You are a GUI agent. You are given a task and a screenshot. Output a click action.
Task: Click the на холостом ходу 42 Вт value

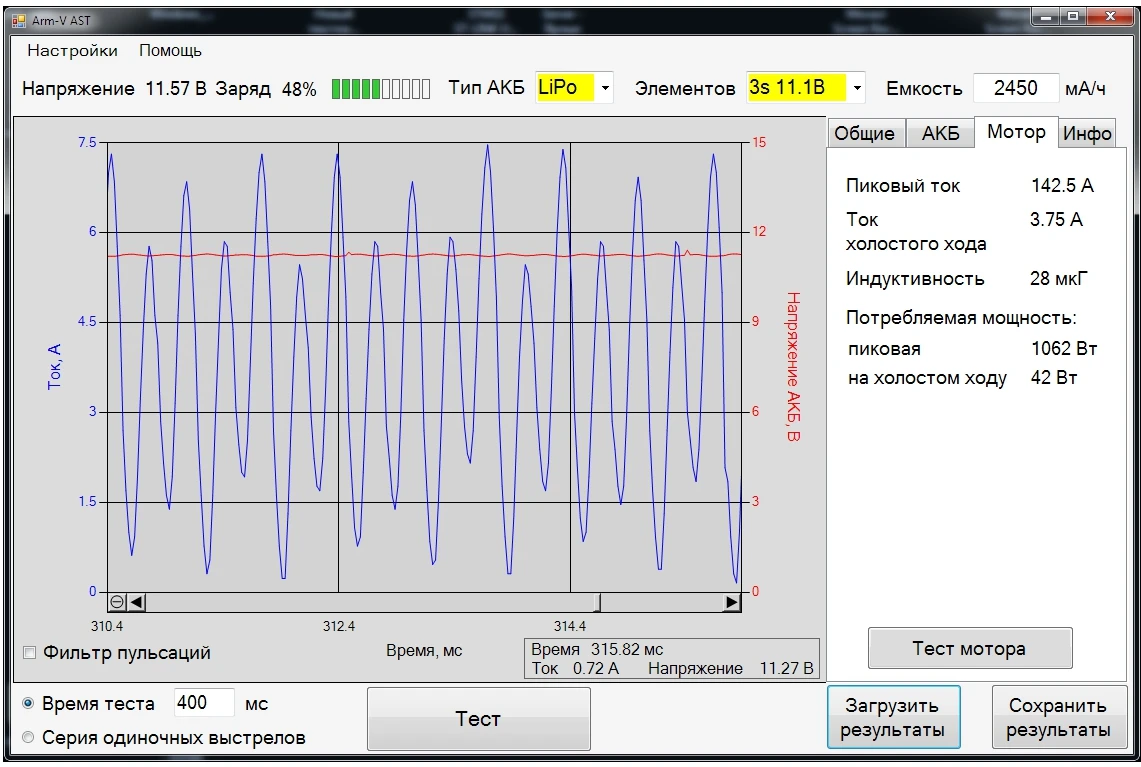1054,378
